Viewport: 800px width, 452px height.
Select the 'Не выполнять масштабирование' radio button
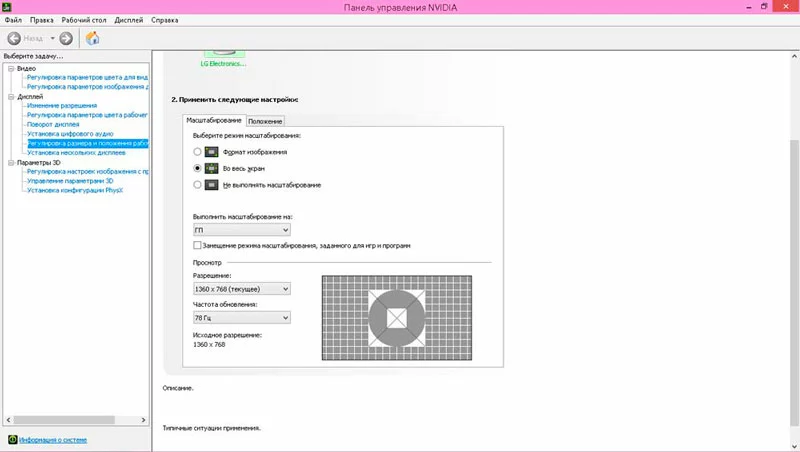pos(197,185)
